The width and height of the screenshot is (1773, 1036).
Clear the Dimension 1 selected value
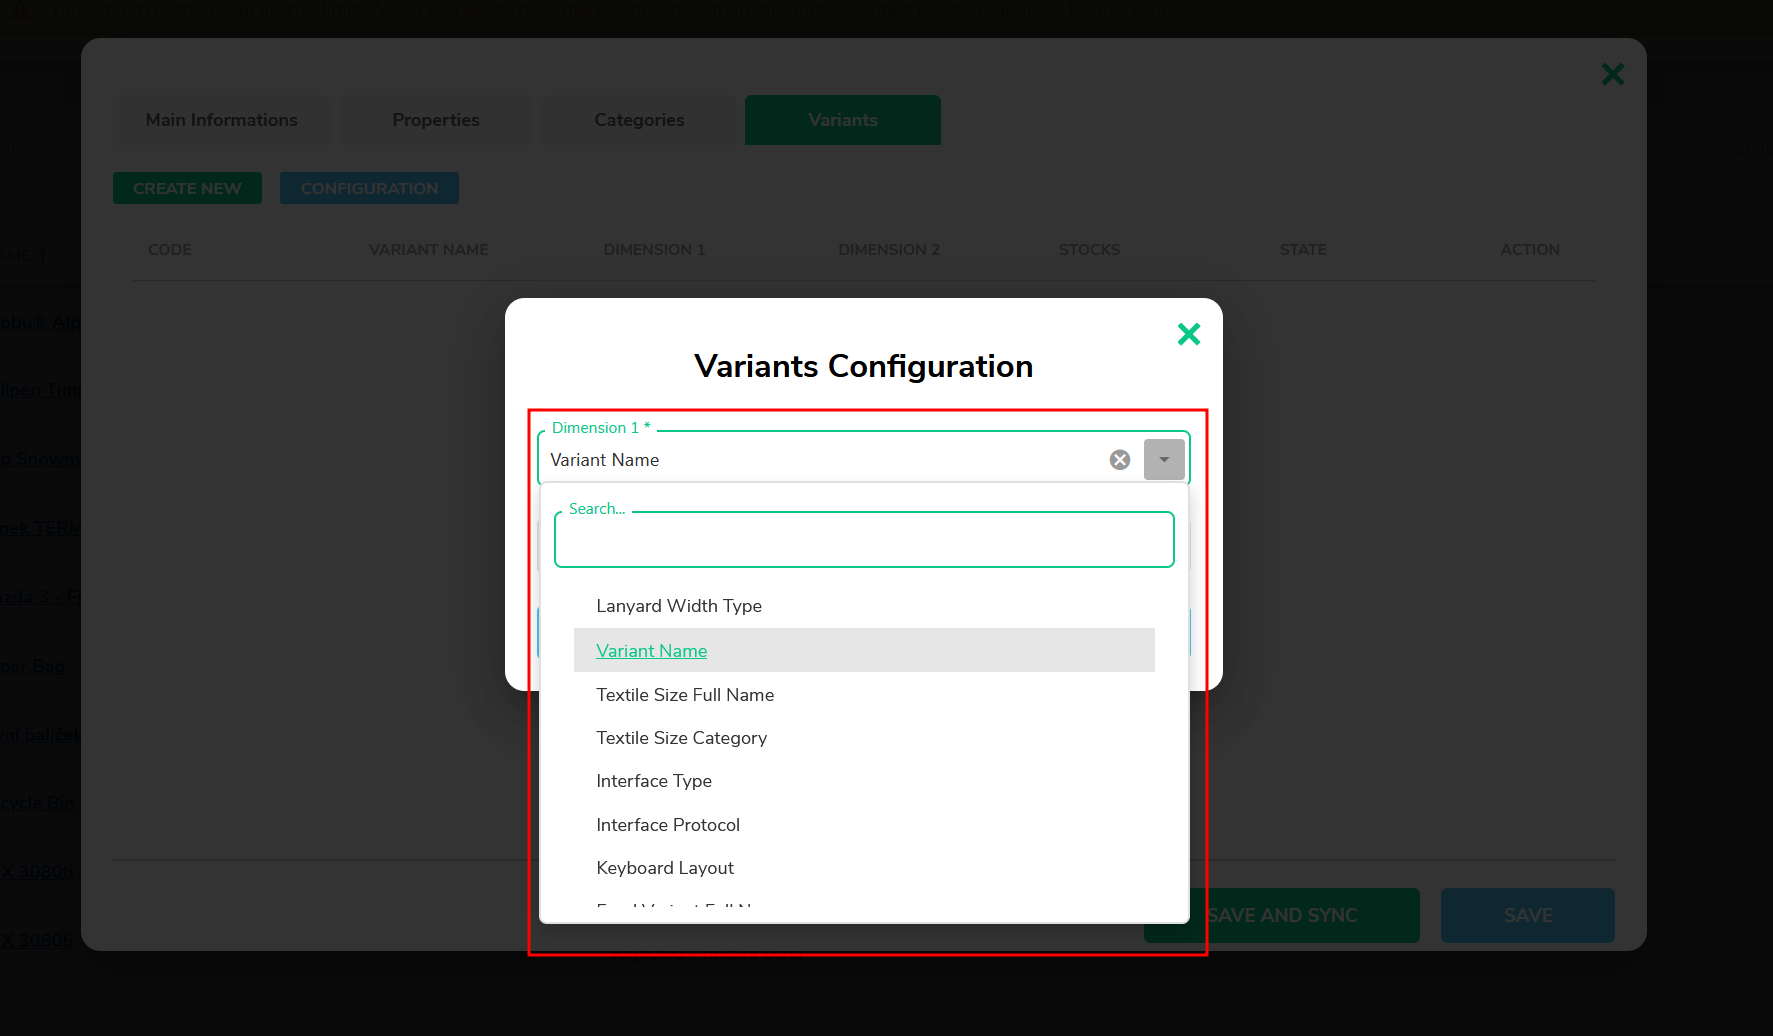(1120, 460)
